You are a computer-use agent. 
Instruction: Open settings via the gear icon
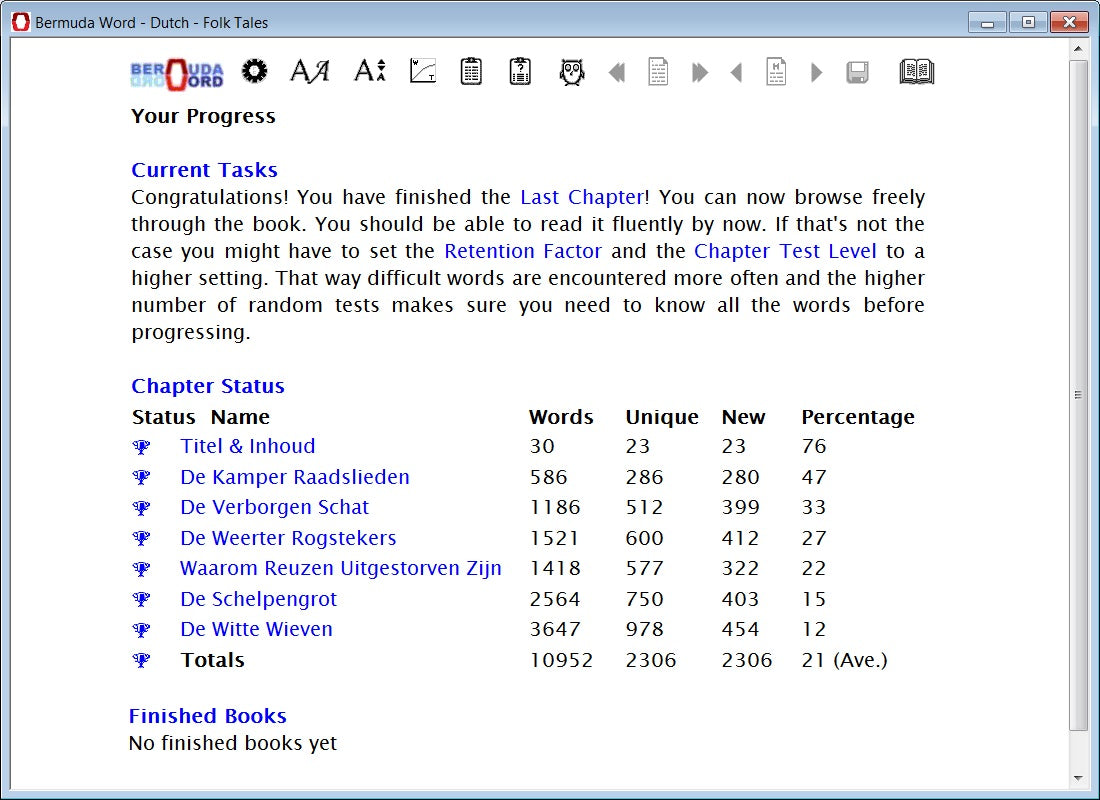[255, 71]
